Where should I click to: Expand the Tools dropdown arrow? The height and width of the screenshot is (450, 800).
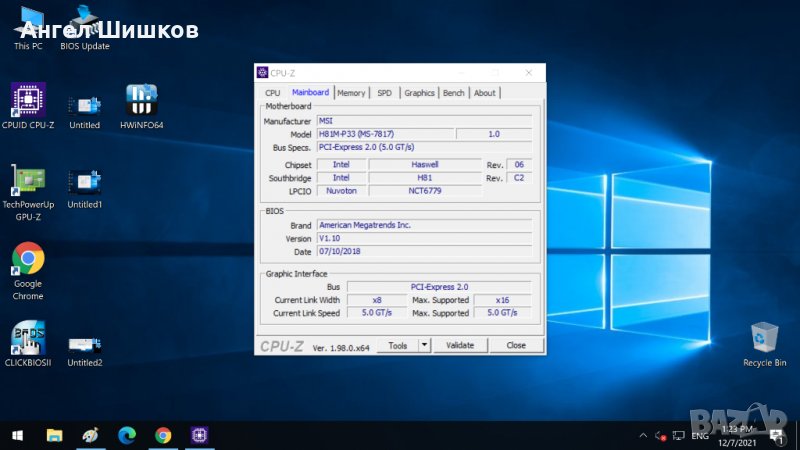pyautogui.click(x=424, y=345)
